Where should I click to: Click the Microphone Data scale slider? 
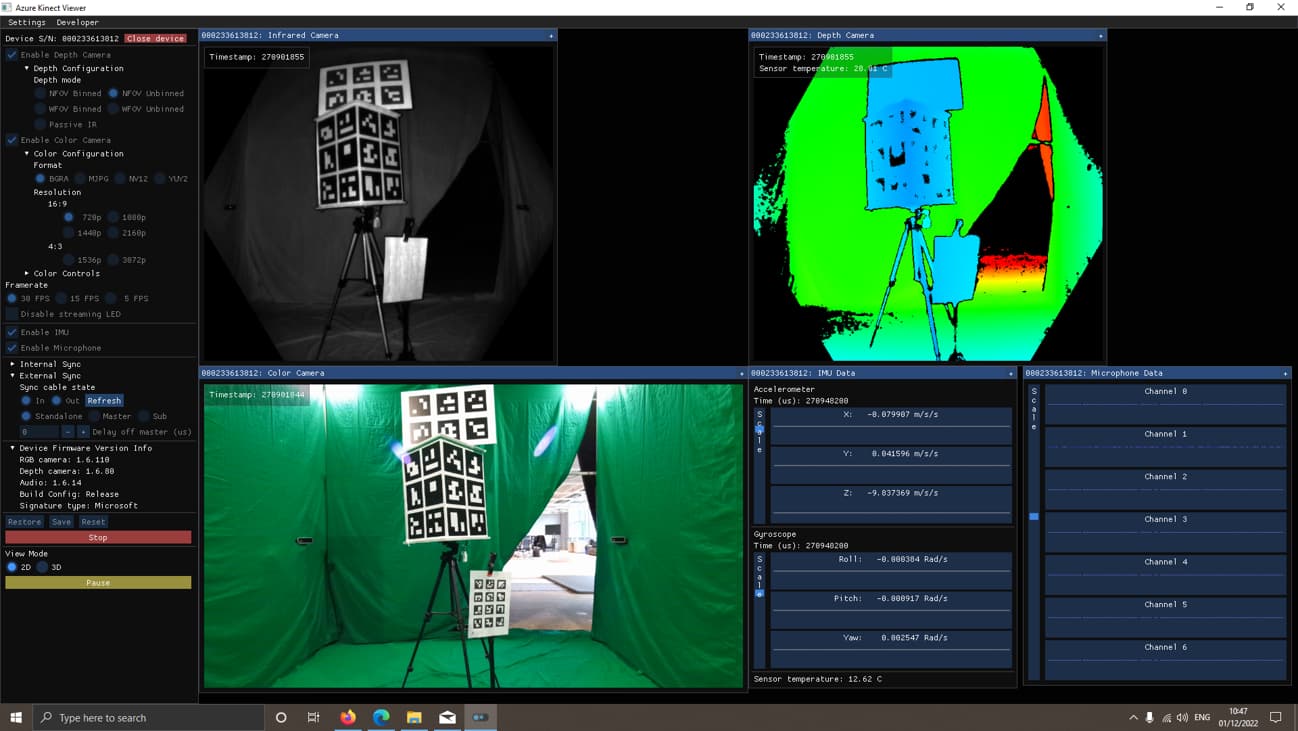click(x=1034, y=516)
